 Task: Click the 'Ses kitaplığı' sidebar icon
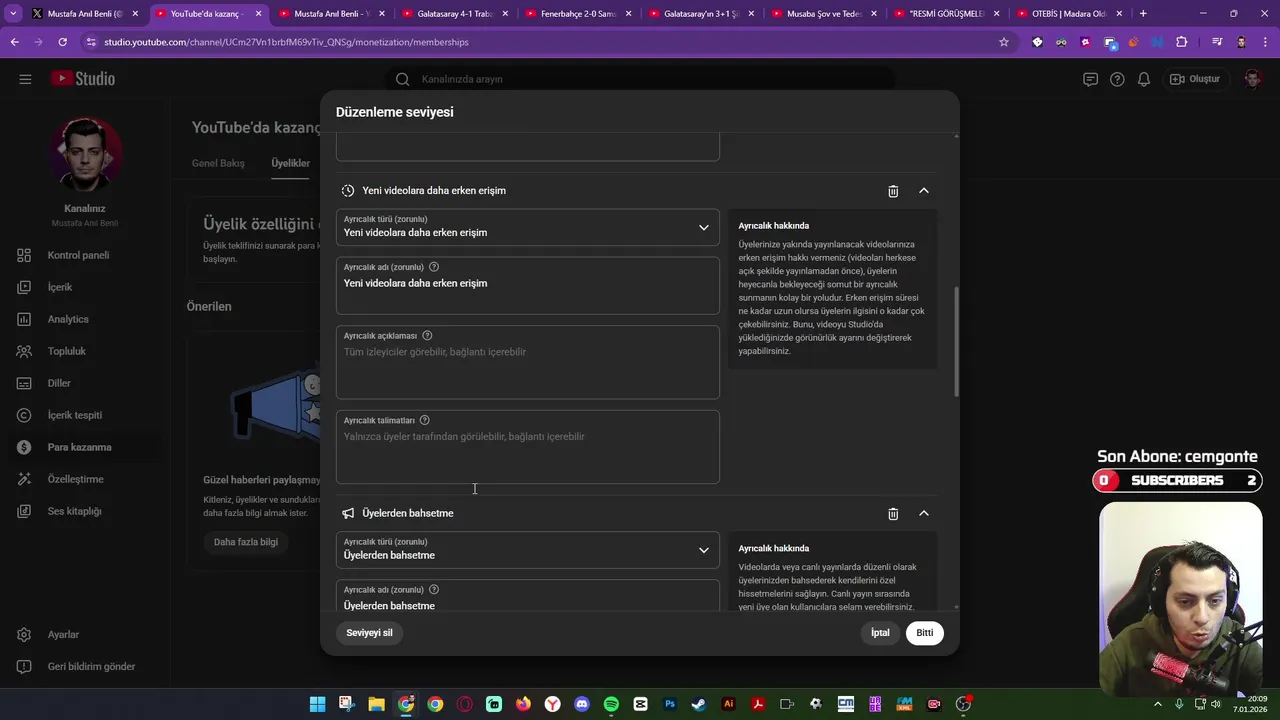click(x=25, y=511)
